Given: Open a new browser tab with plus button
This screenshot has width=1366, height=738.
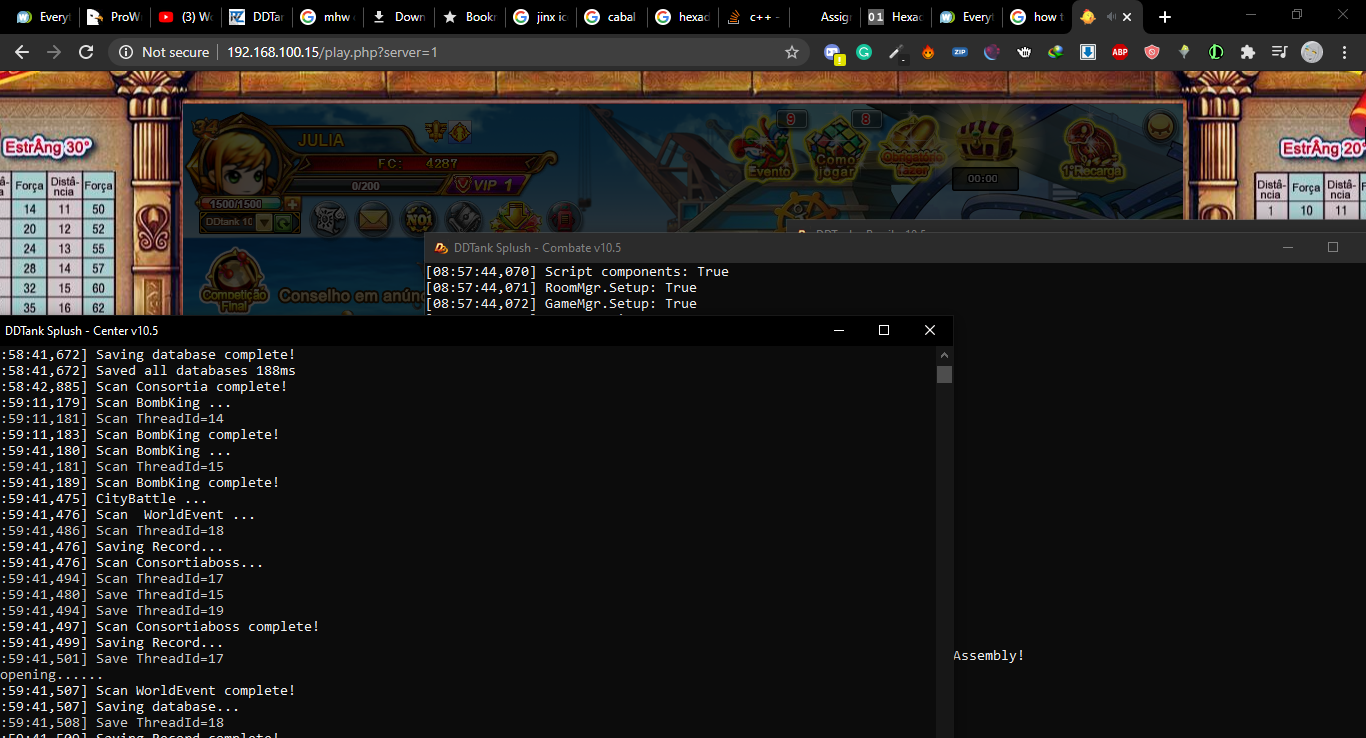Looking at the screenshot, I should 1165,17.
